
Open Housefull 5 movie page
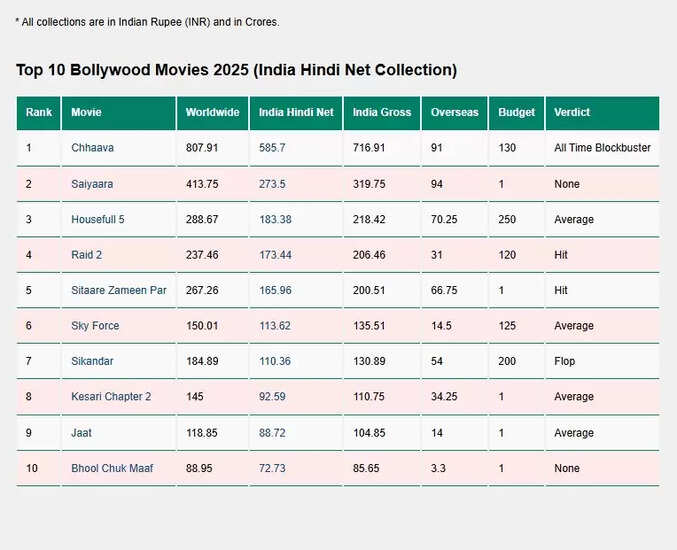(x=100, y=219)
